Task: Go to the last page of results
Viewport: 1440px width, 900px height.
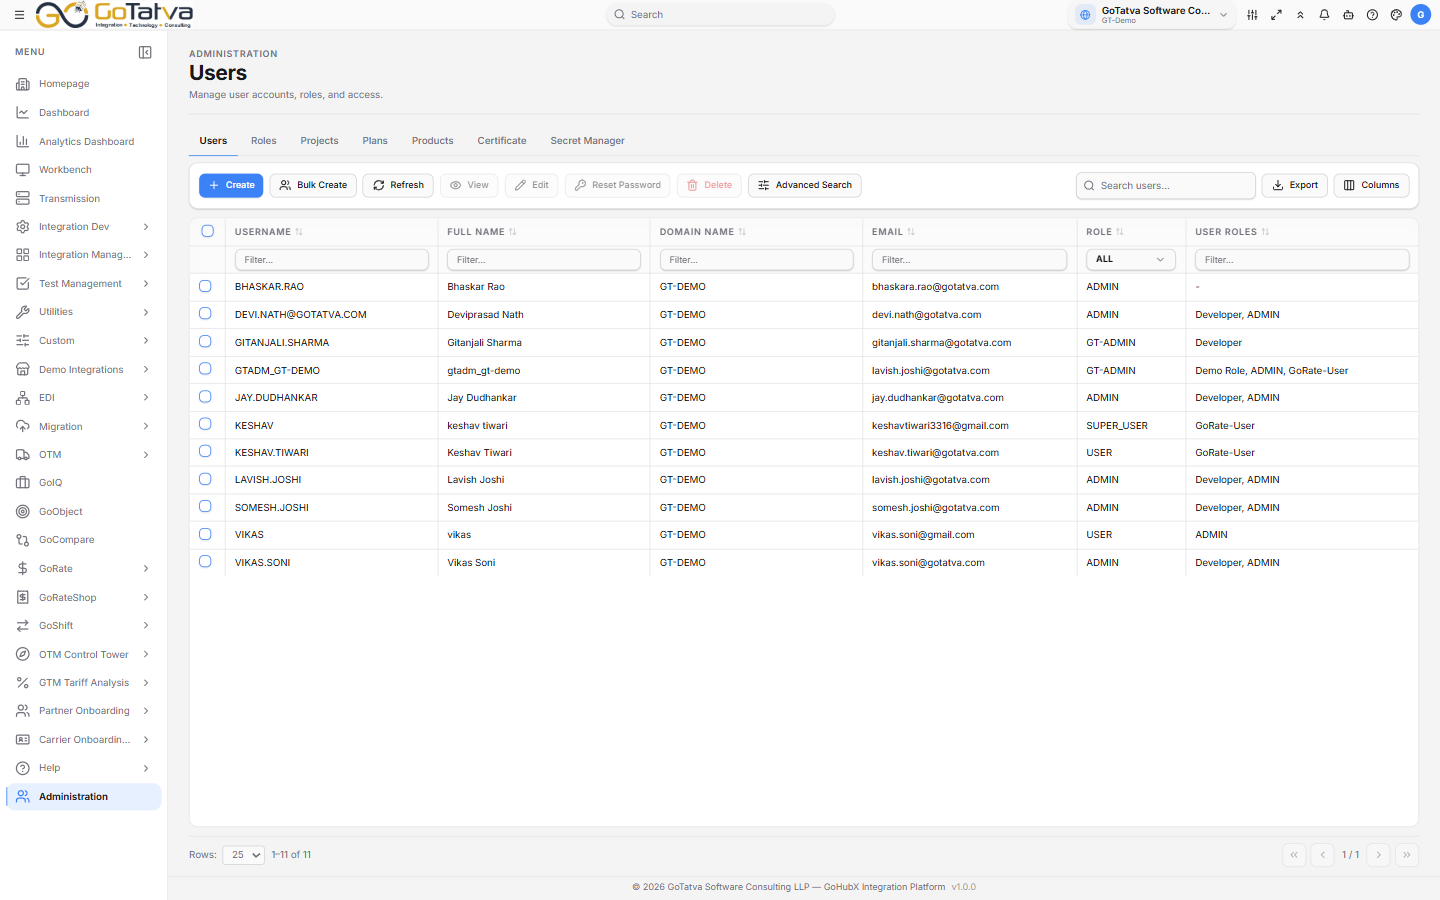Action: click(x=1407, y=855)
